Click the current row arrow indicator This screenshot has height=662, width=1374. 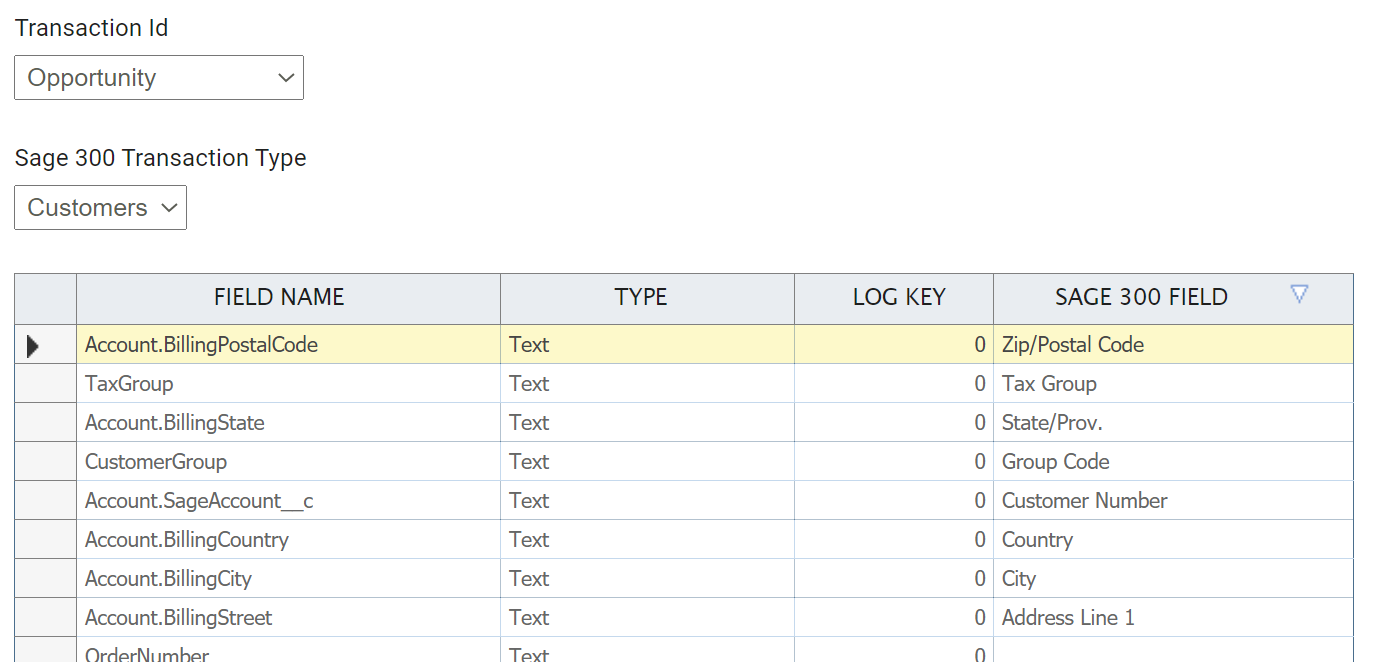(34, 346)
